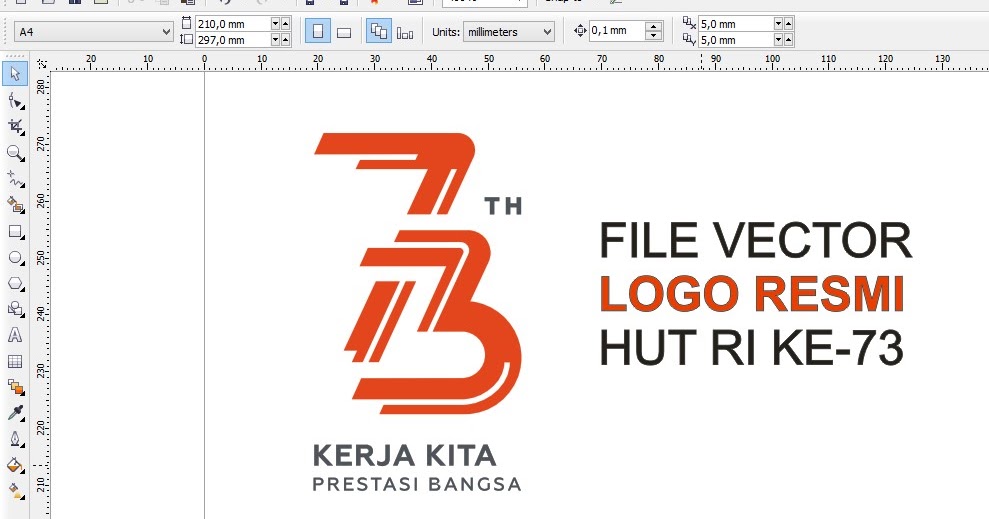Select the Rectangle tool
Viewport: 989px width, 519px height.
[15, 231]
